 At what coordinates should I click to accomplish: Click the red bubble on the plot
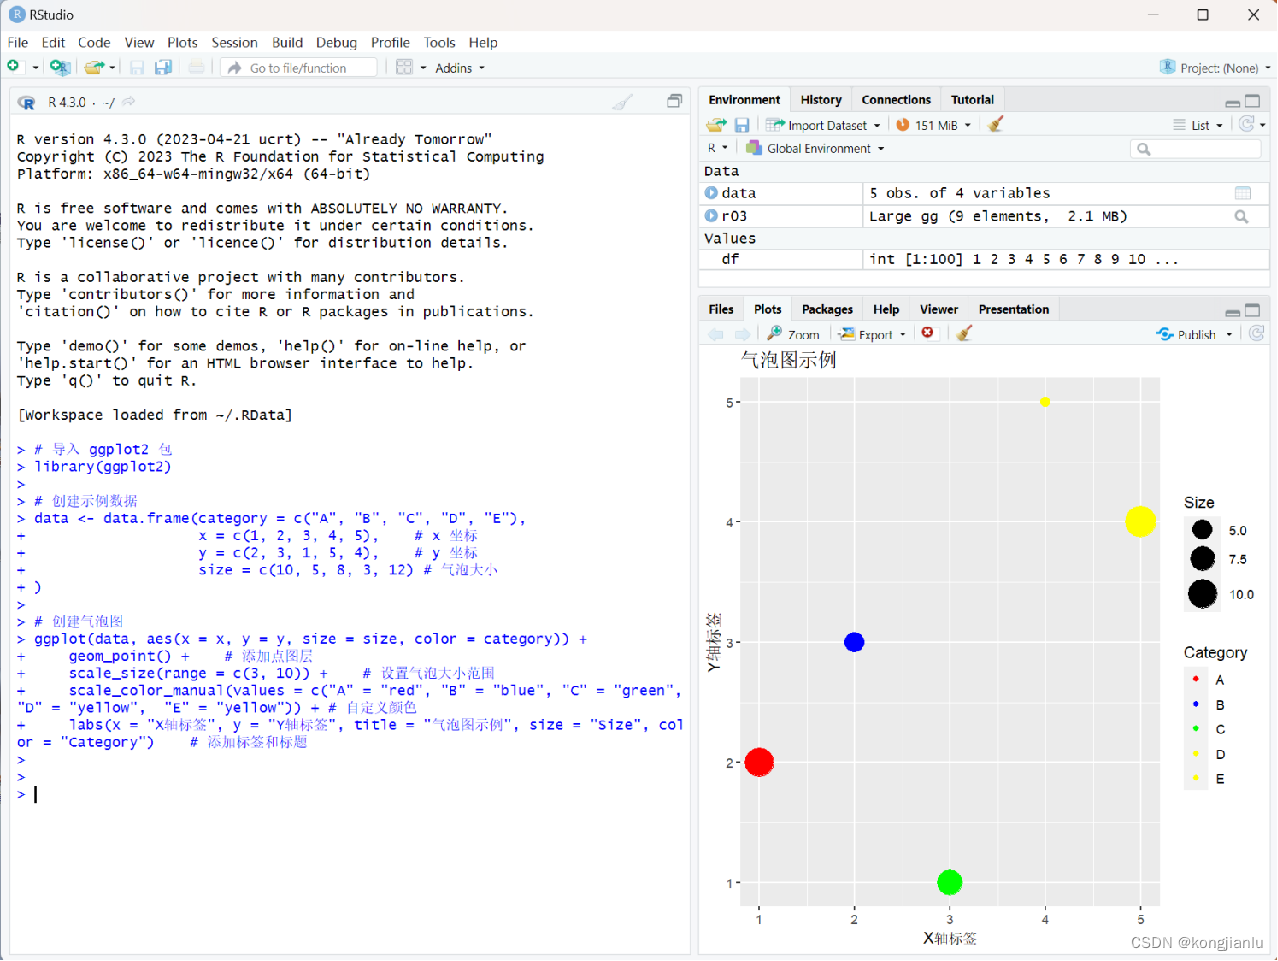click(759, 762)
